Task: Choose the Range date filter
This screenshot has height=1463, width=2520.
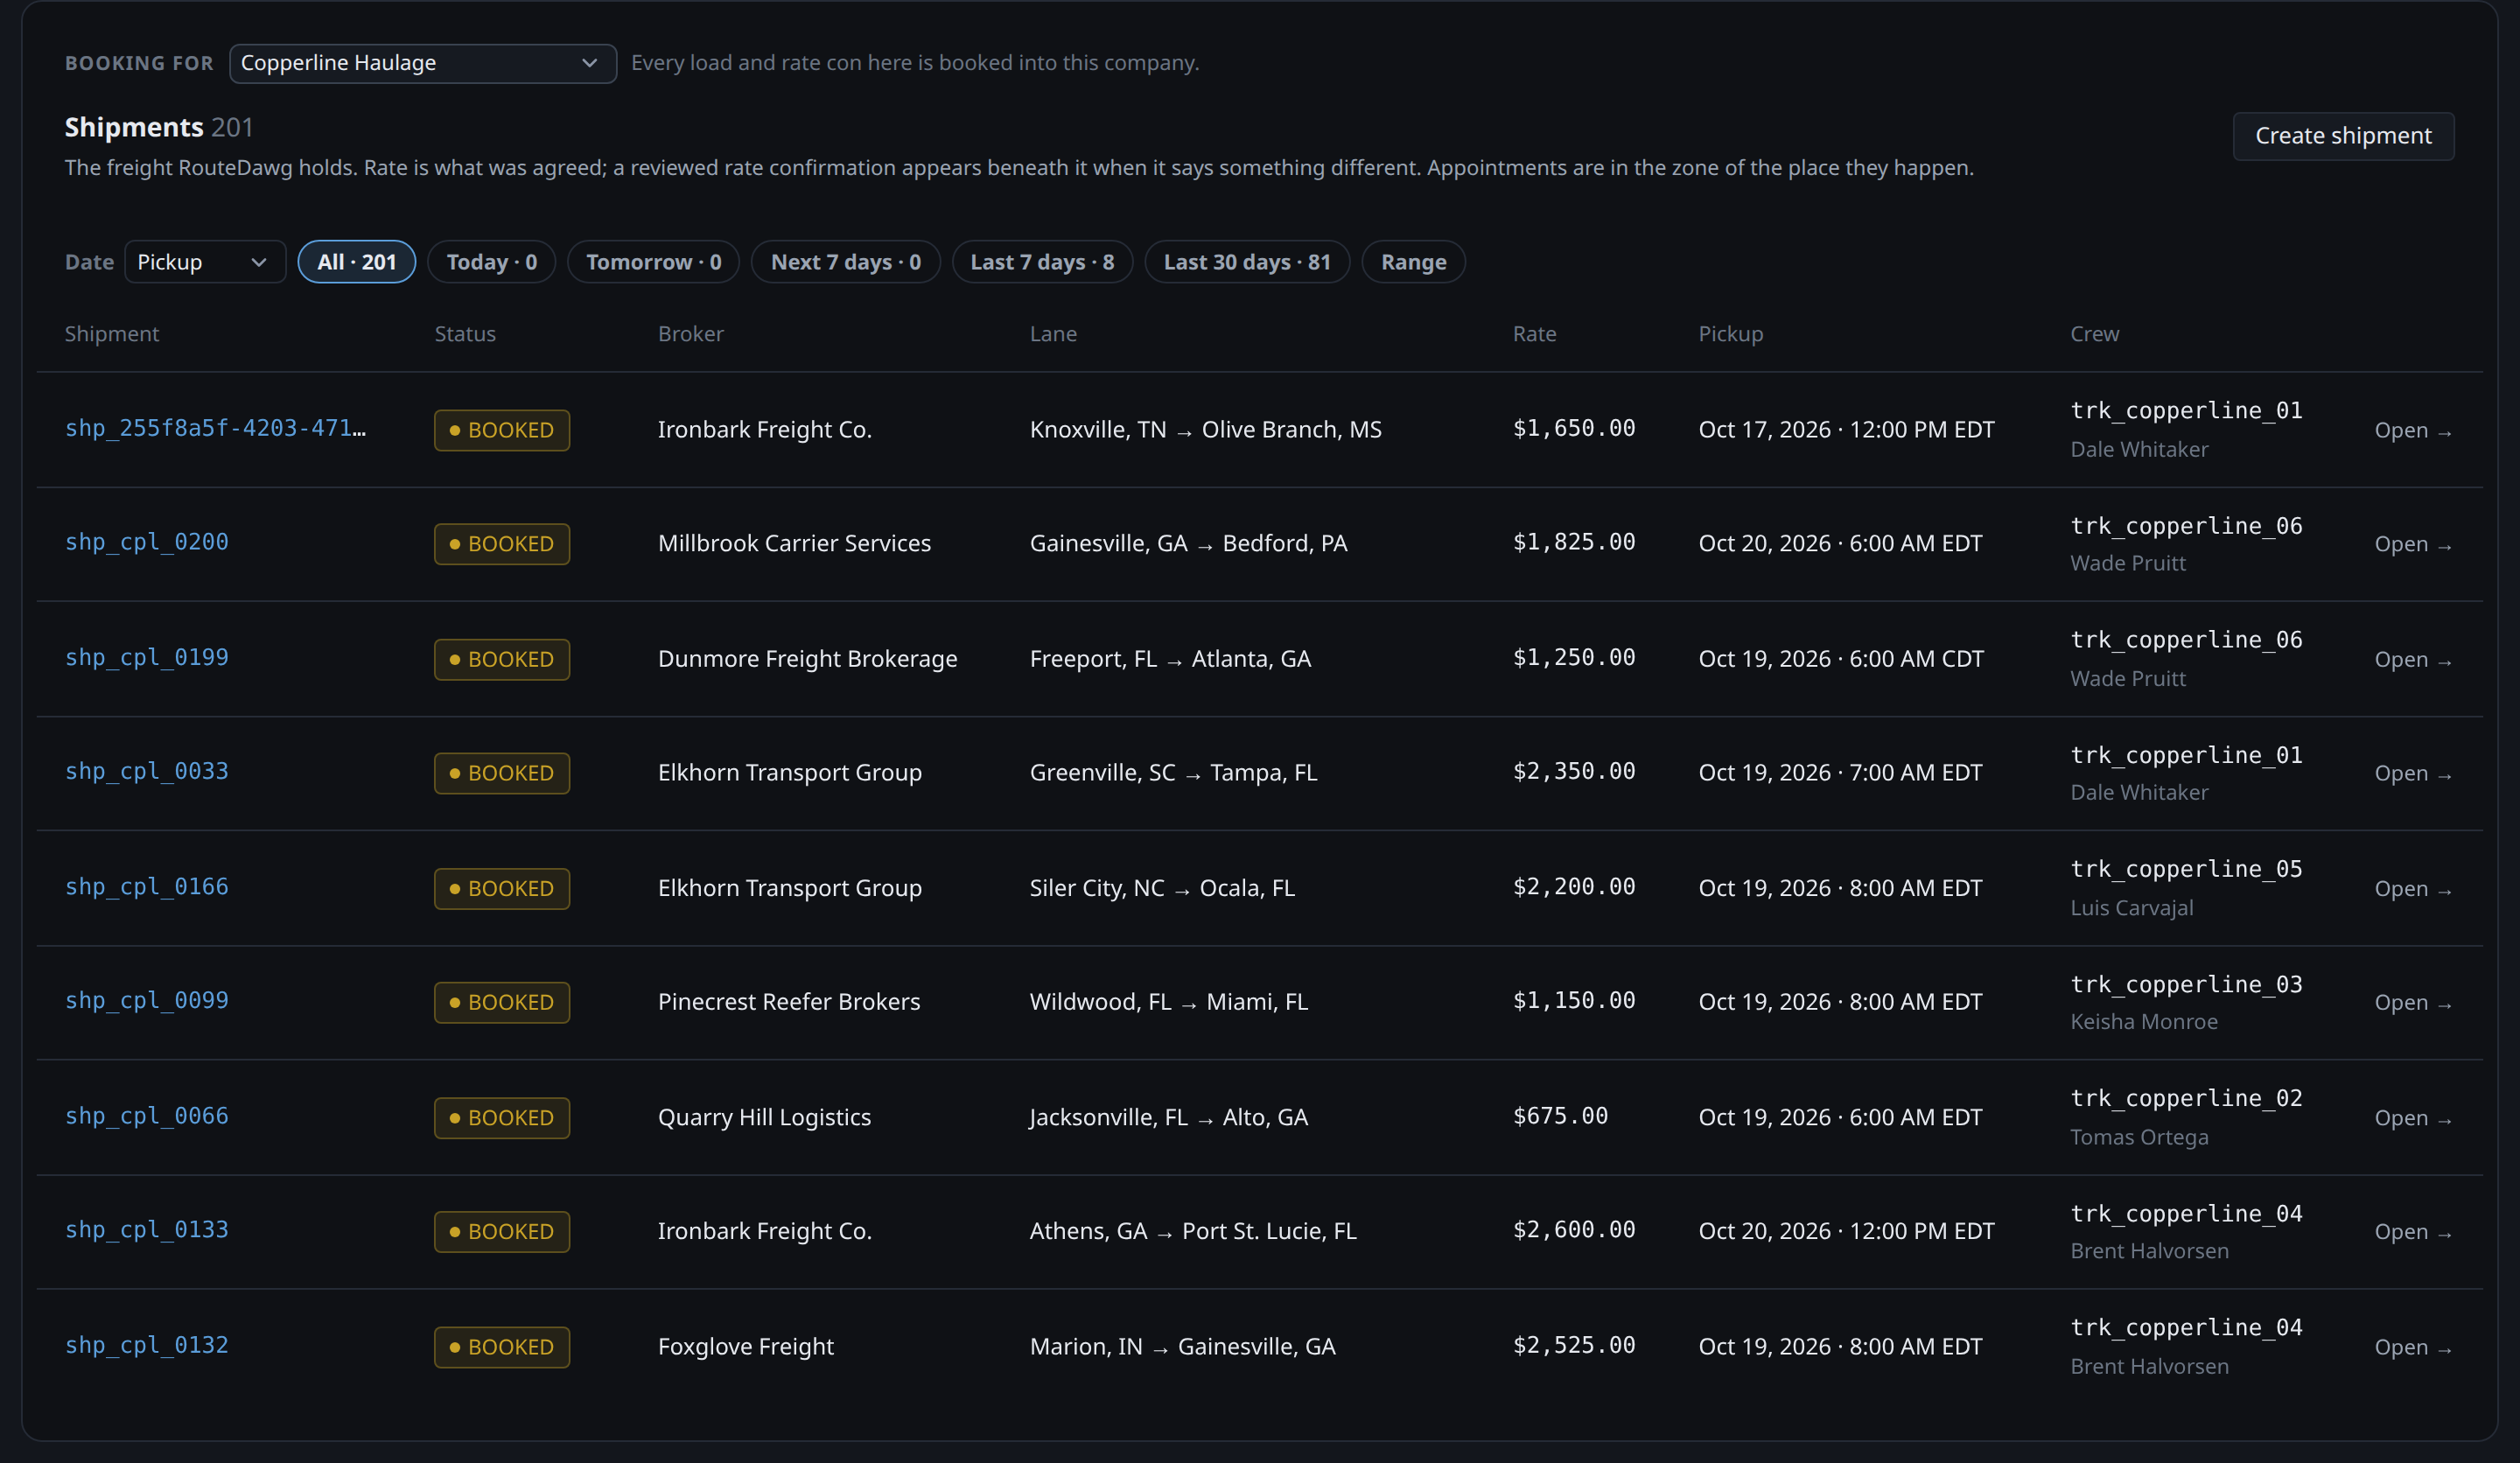Action: 1413,262
